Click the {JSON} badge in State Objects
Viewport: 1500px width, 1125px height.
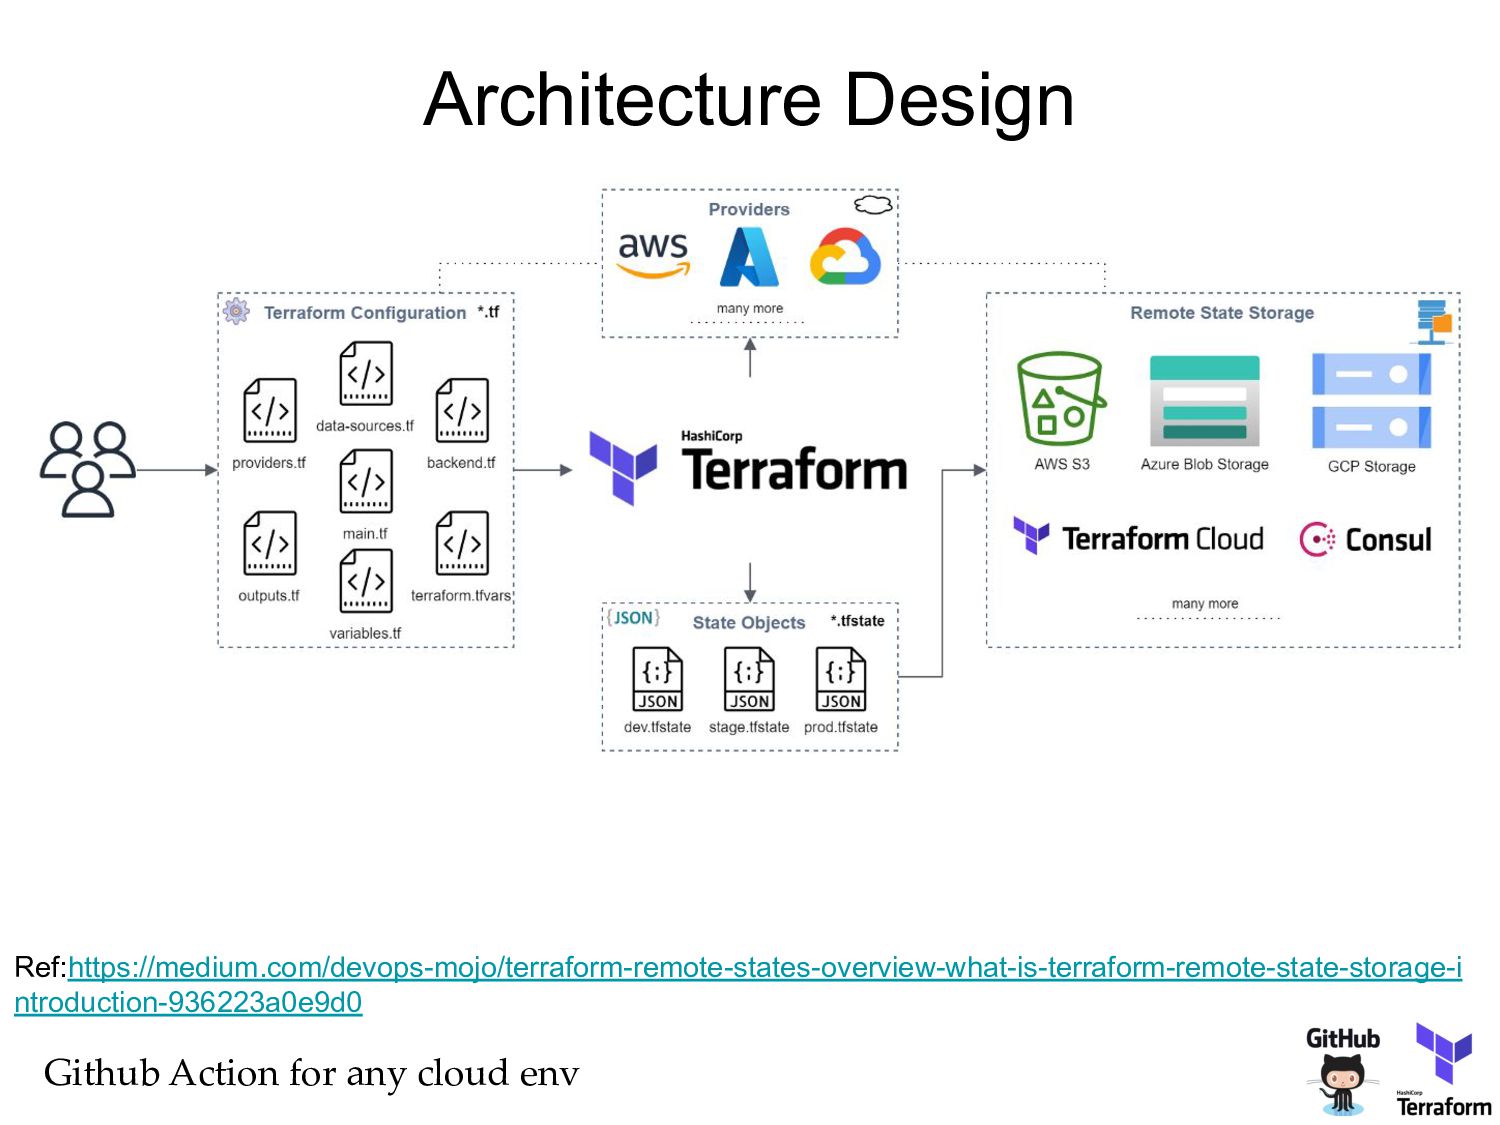coord(633,618)
